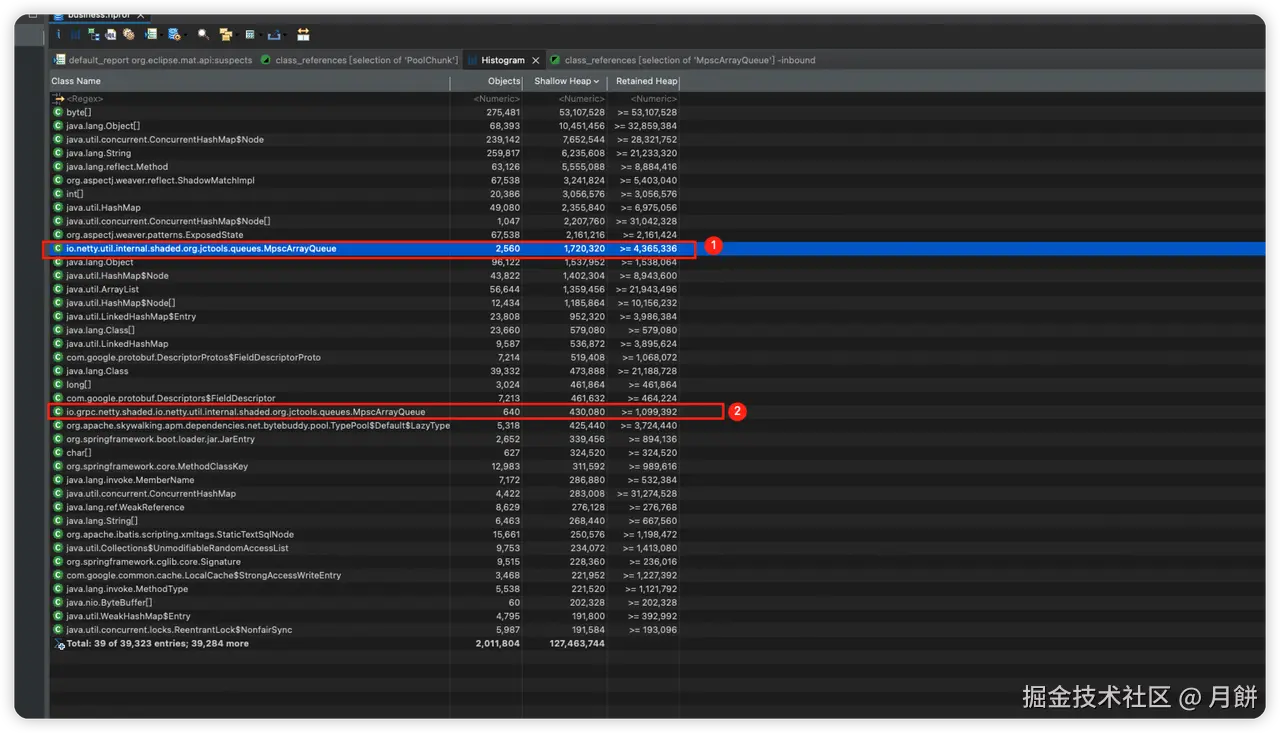Click the export toolbar icon
Screen dimensions: 1280x733
tap(274, 35)
